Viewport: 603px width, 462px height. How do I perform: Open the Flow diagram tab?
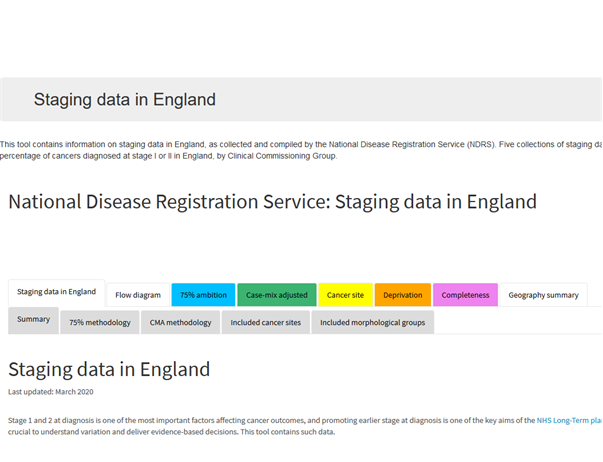(x=138, y=295)
